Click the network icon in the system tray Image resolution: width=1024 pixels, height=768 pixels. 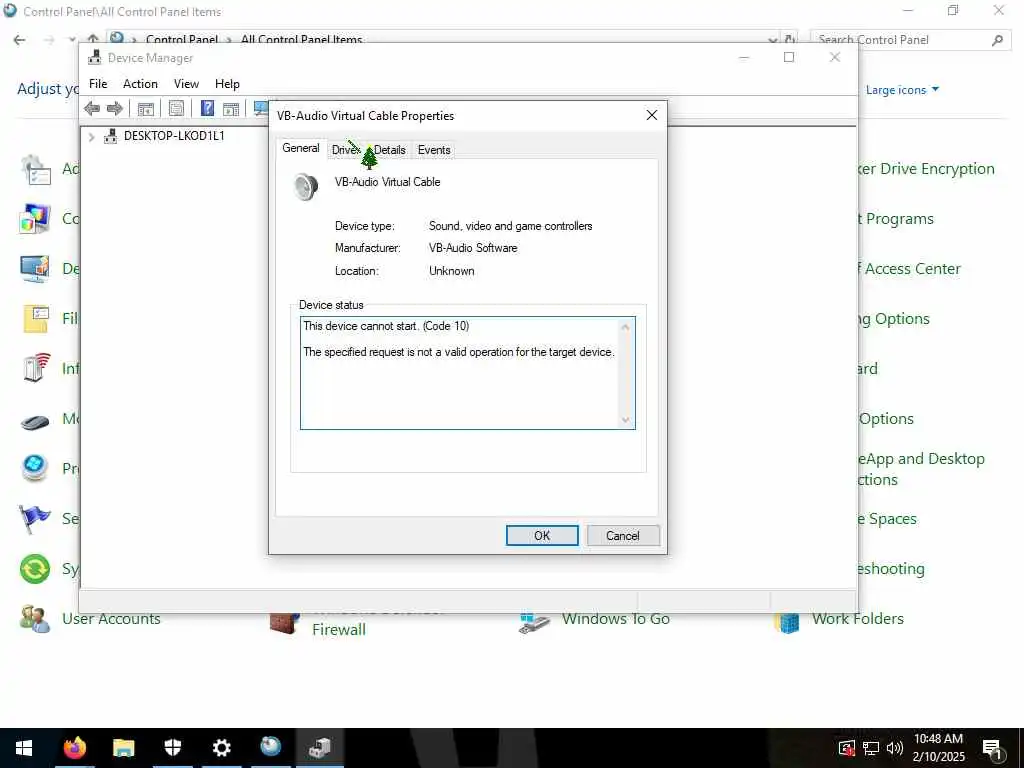click(x=871, y=748)
